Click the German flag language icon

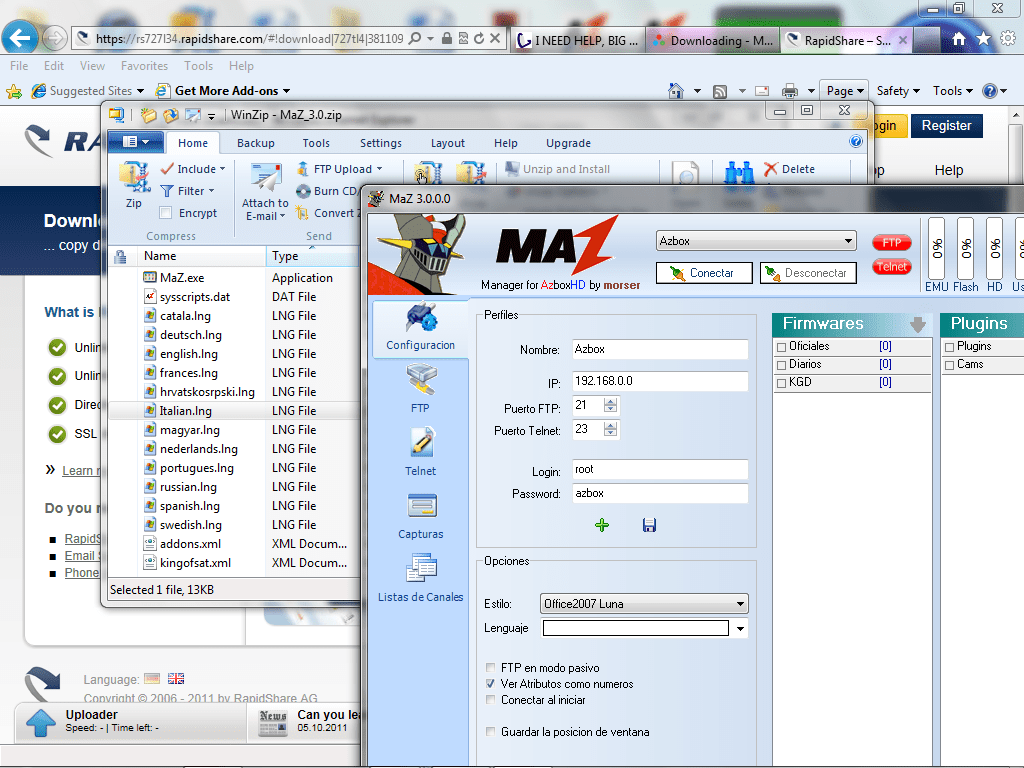tap(152, 679)
